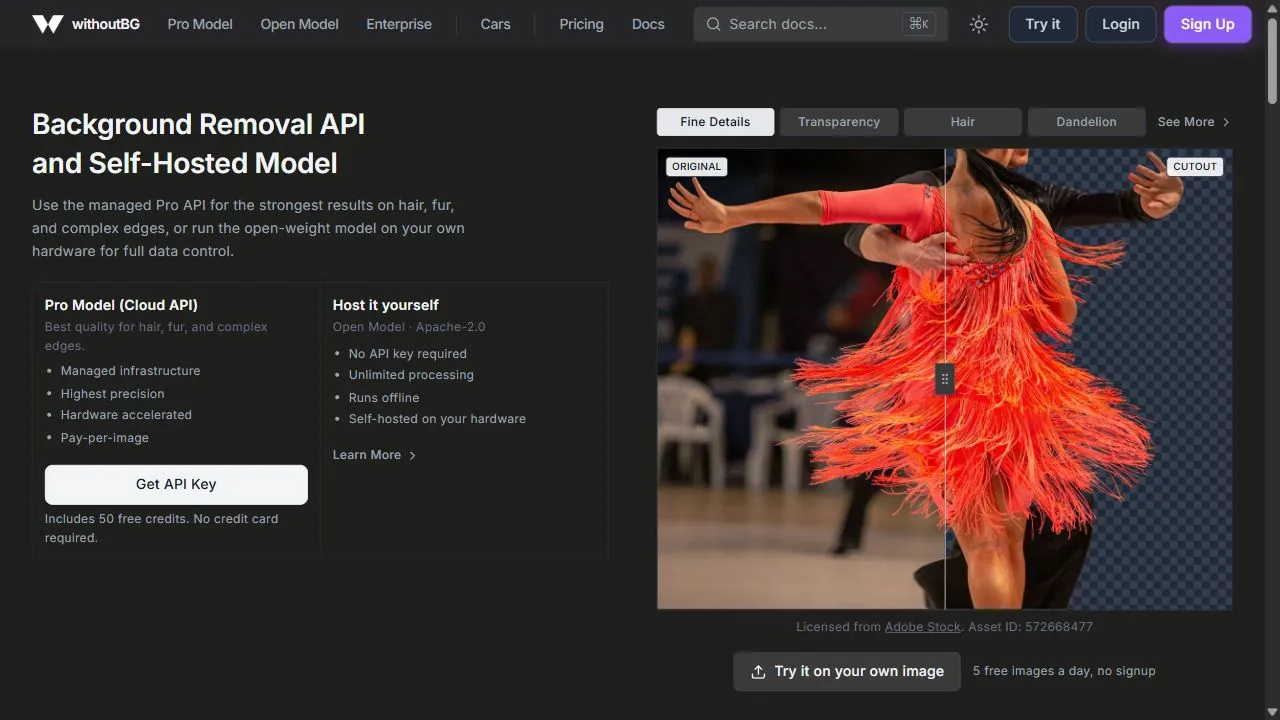Open the Docs link

point(648,24)
